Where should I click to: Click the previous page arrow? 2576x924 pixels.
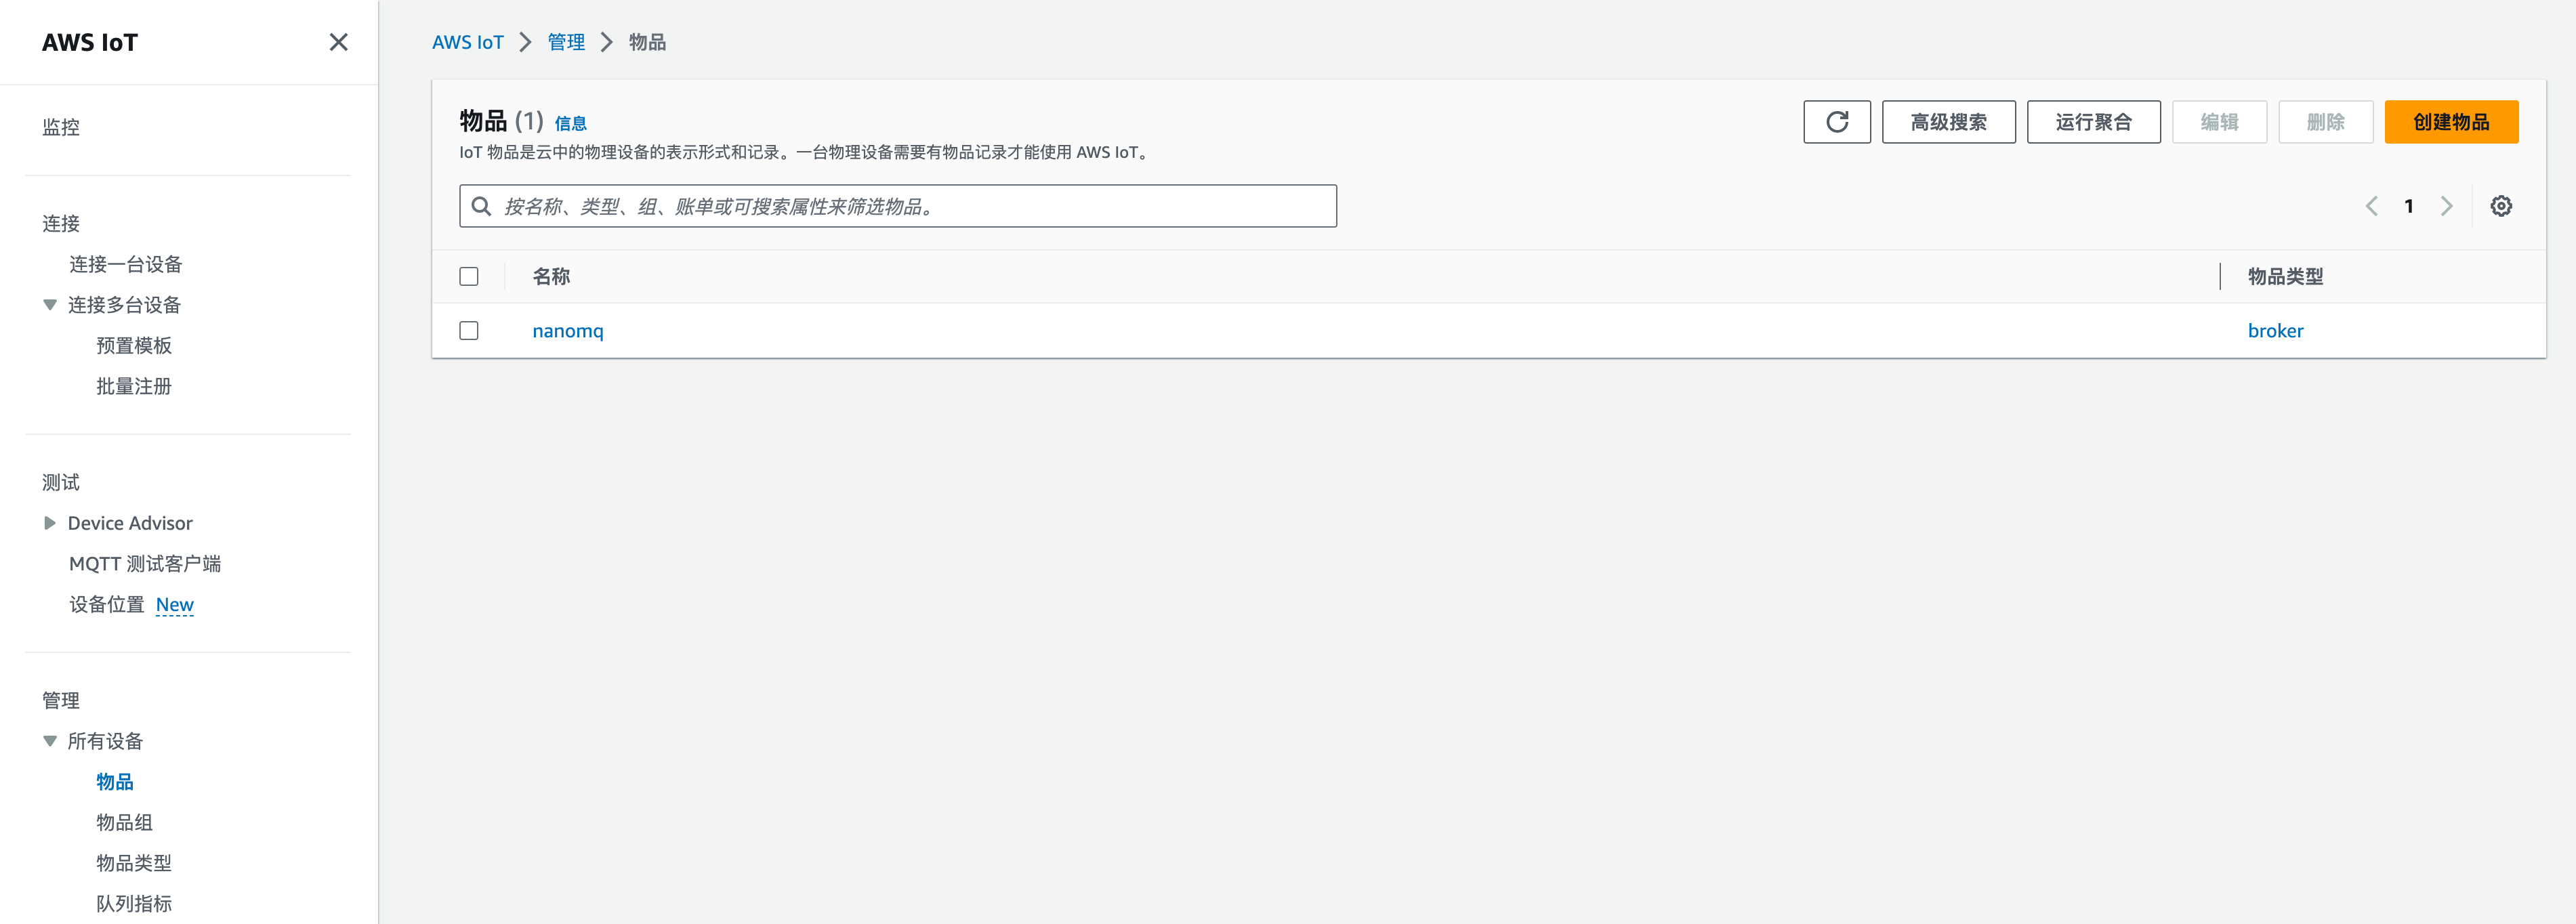2371,205
